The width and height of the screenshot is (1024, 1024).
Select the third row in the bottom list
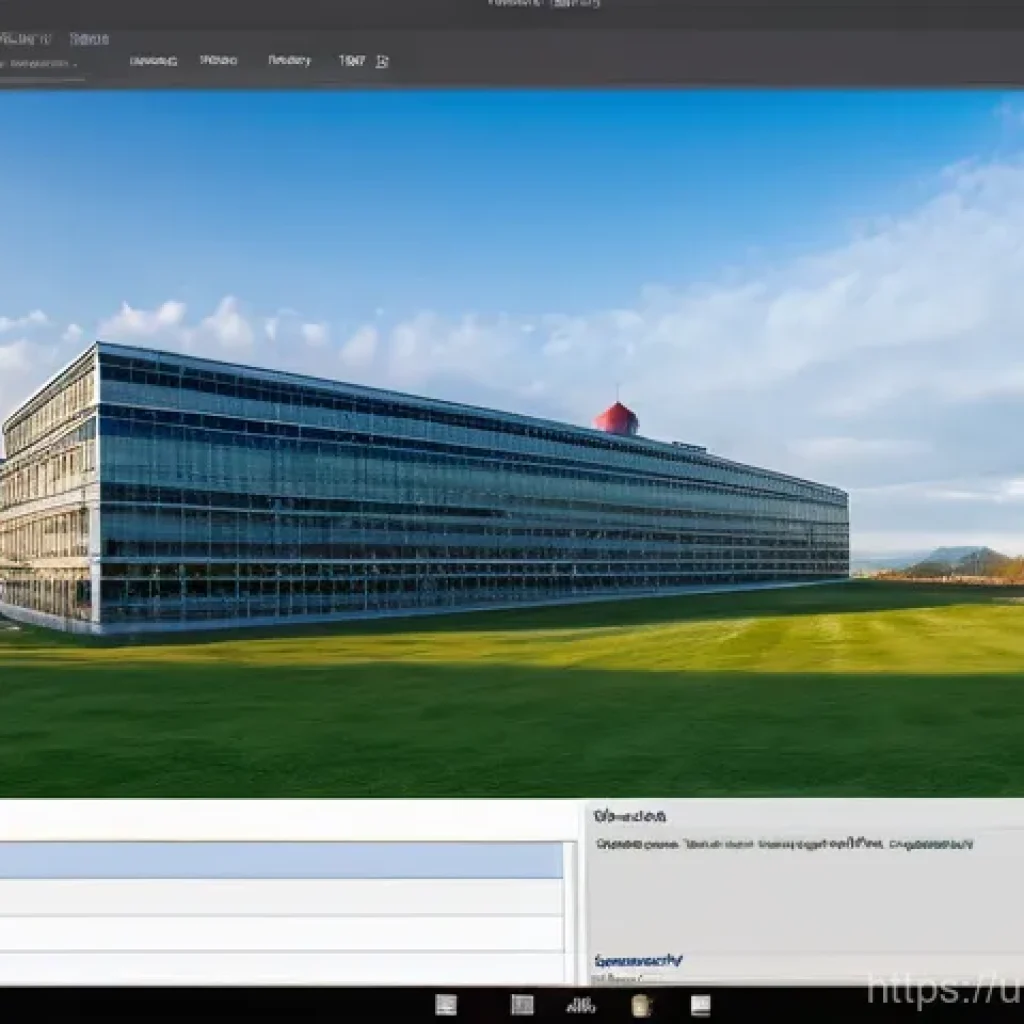[x=280, y=933]
